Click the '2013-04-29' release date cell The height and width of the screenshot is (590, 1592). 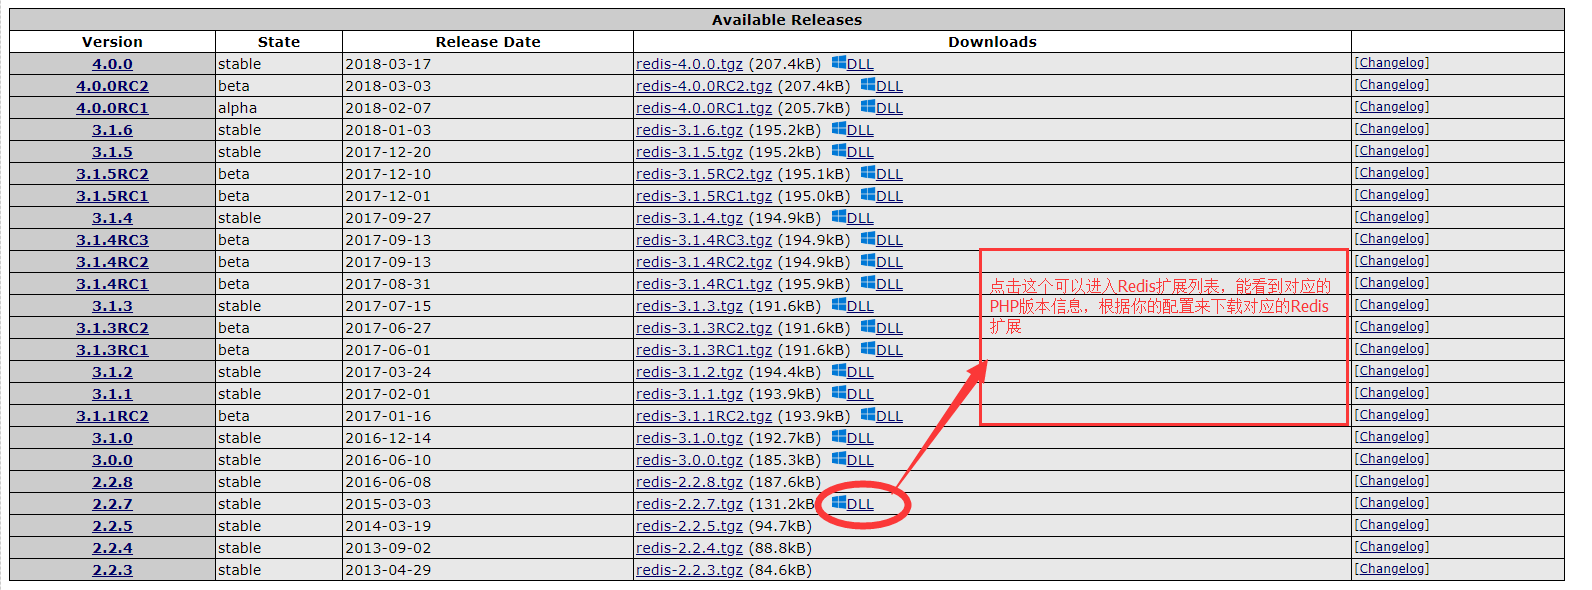(488, 570)
